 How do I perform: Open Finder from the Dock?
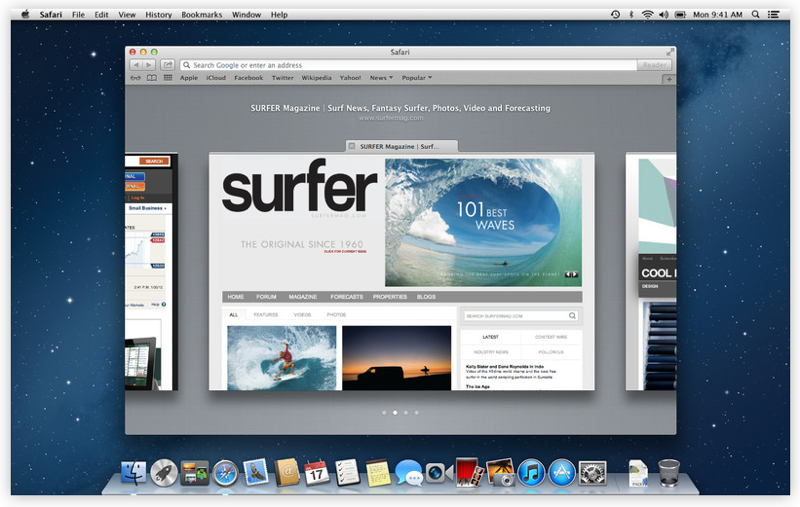[134, 473]
